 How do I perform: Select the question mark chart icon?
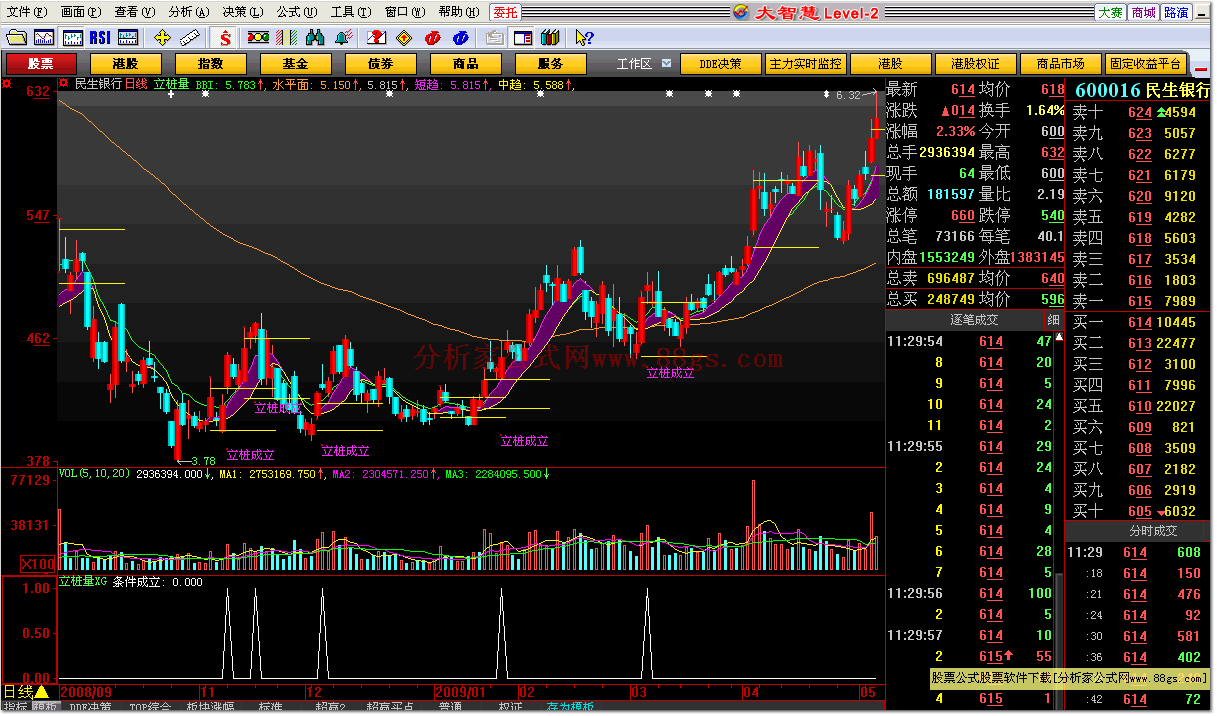376,38
